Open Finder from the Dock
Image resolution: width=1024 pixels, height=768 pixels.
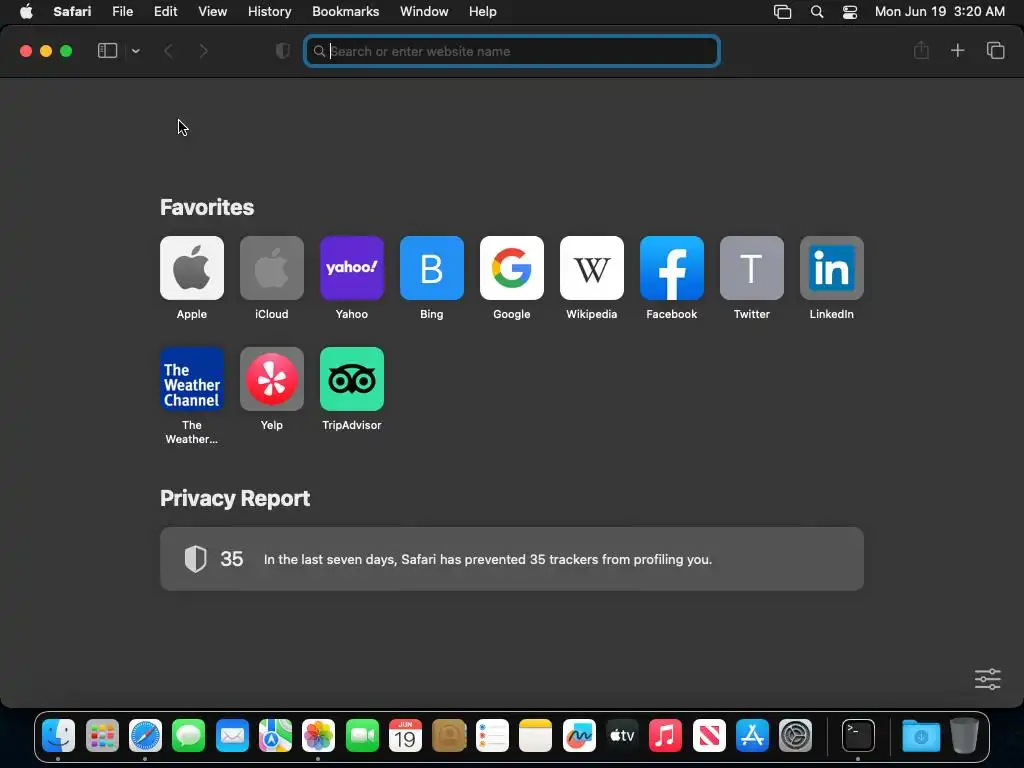(59, 736)
